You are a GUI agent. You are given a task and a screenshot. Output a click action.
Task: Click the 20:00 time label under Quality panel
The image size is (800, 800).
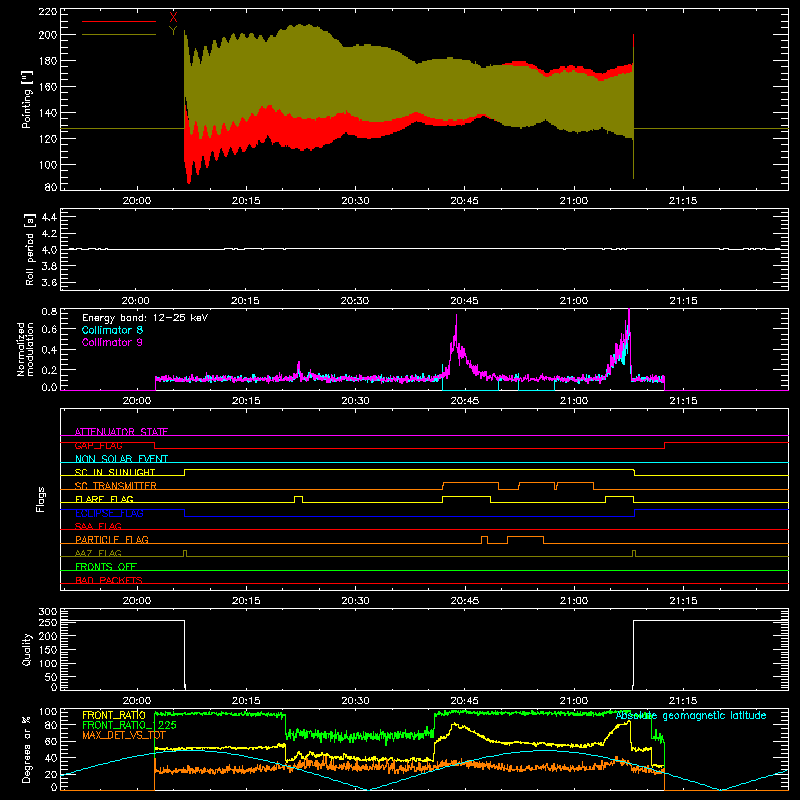point(137,701)
